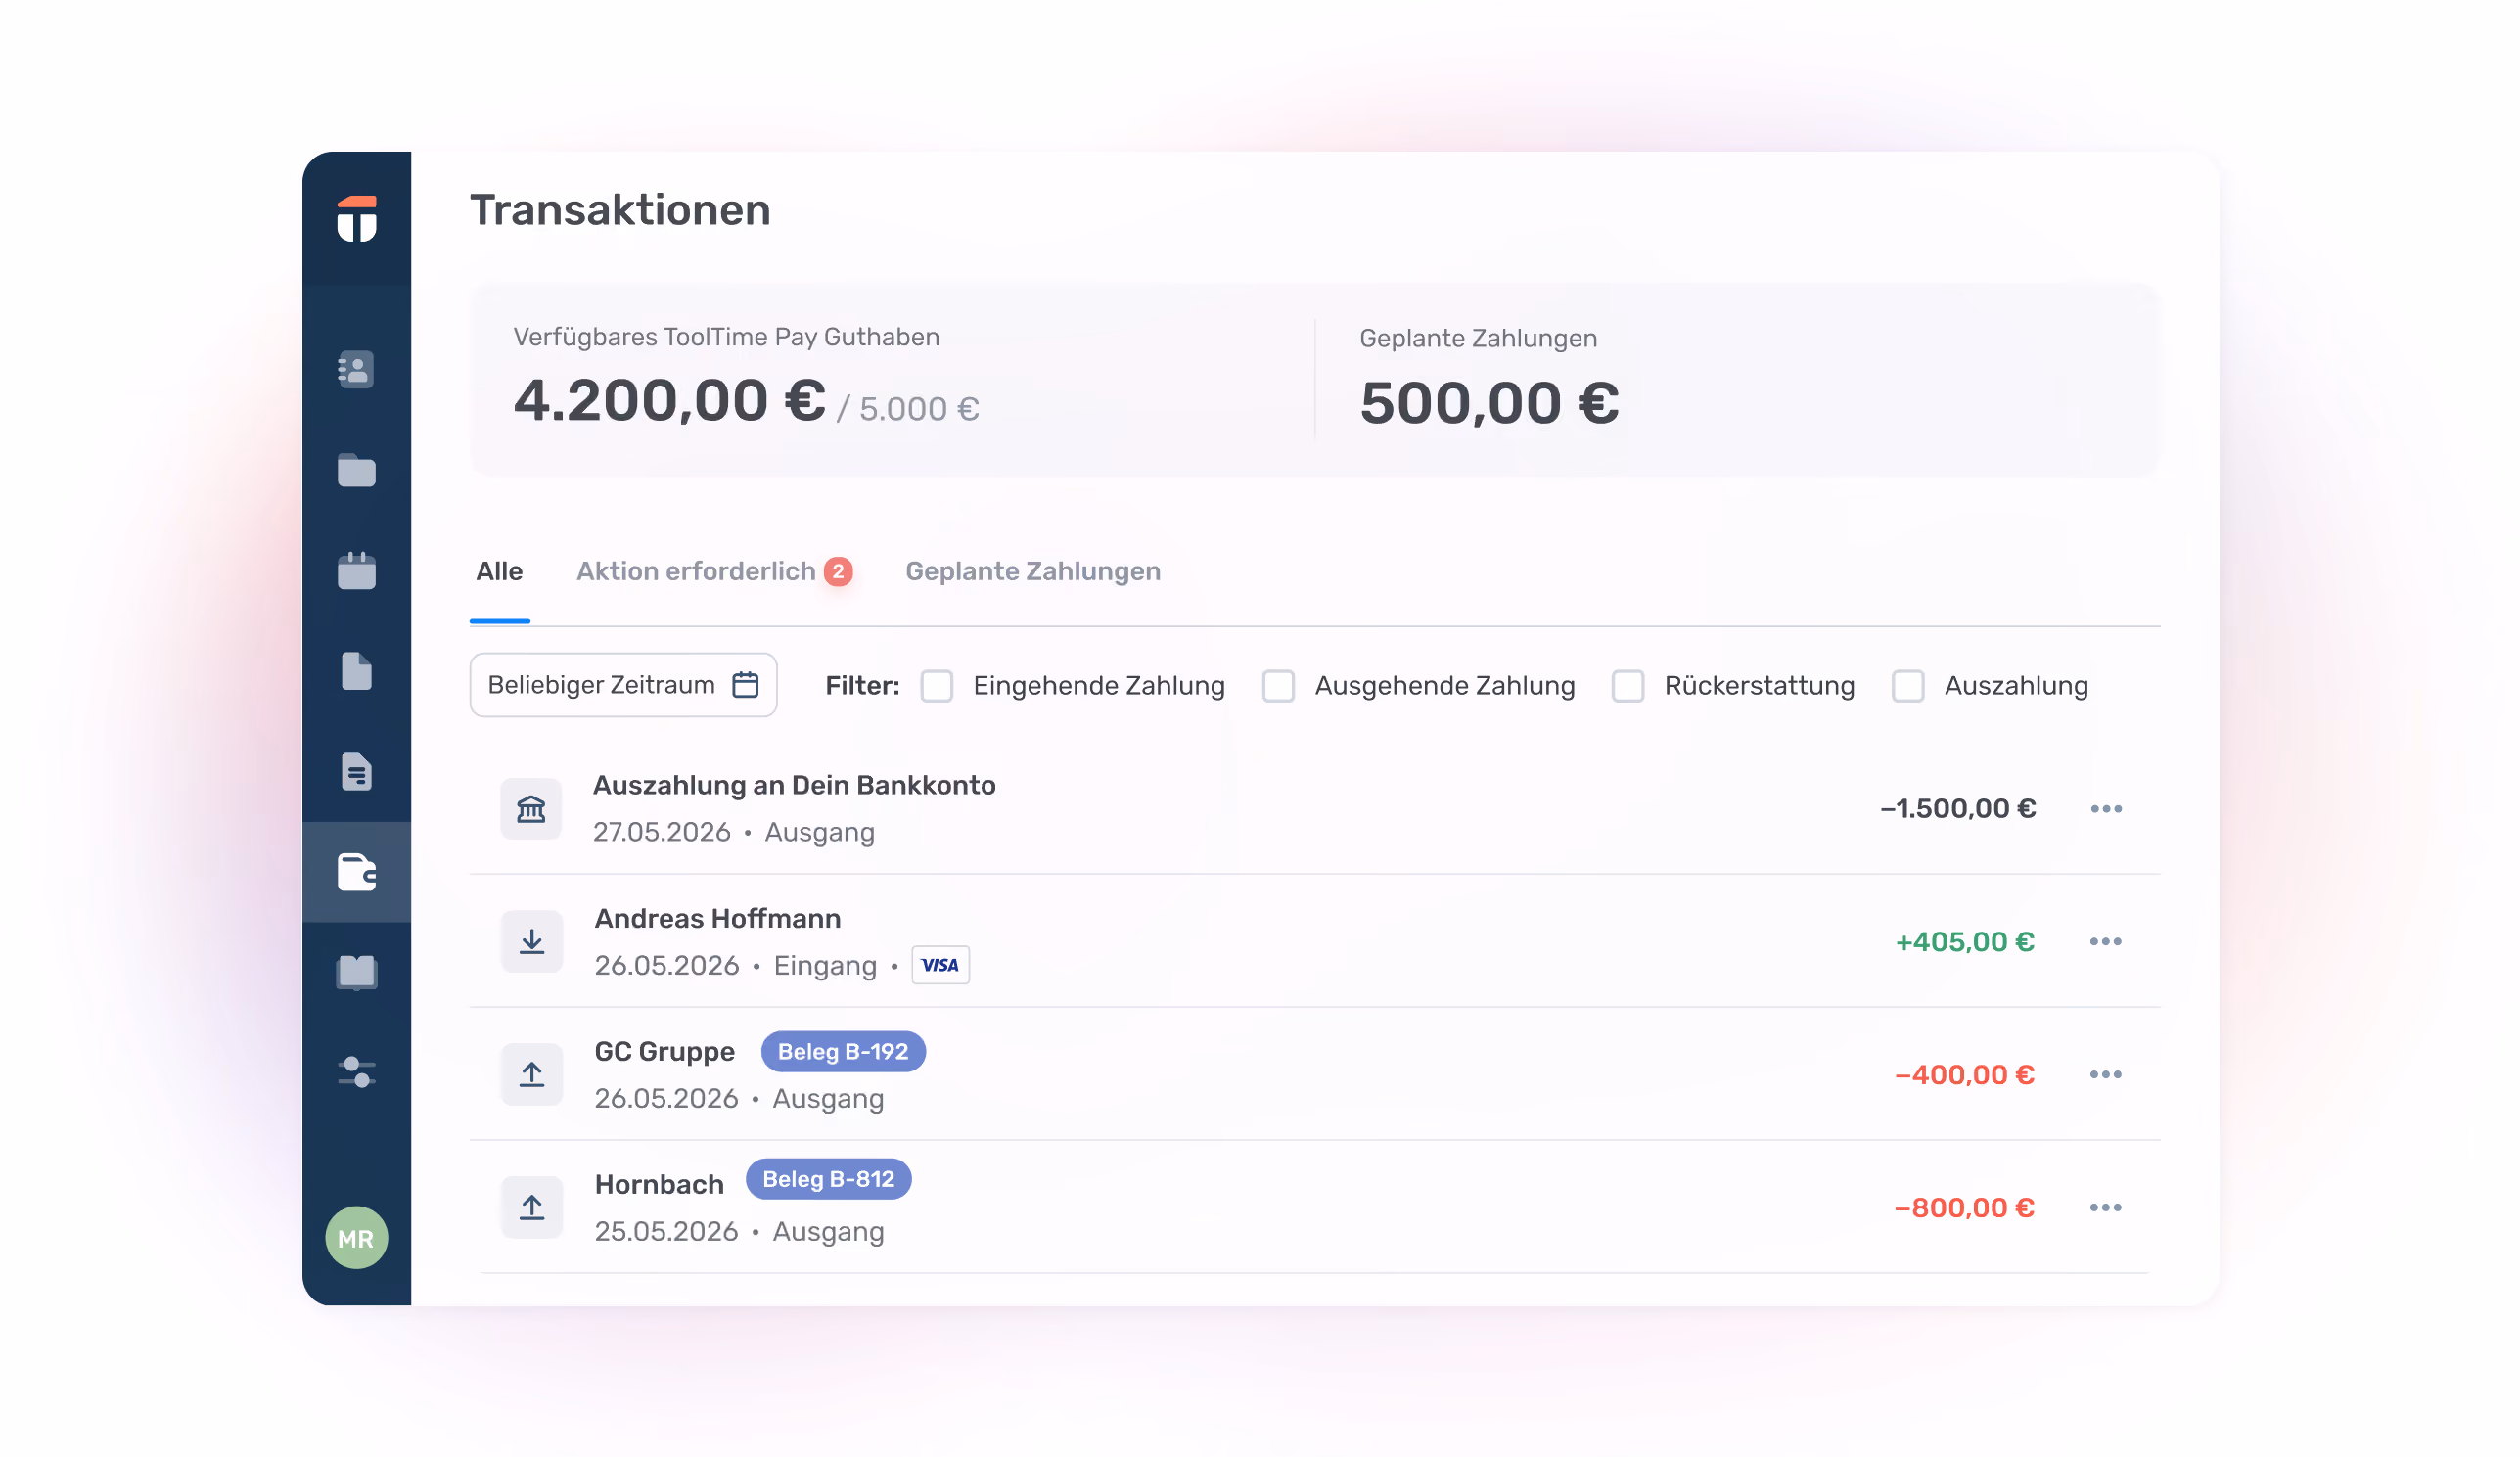Switch to Geplante Zahlungen tab
This screenshot has width=2520, height=1457.
(1033, 571)
